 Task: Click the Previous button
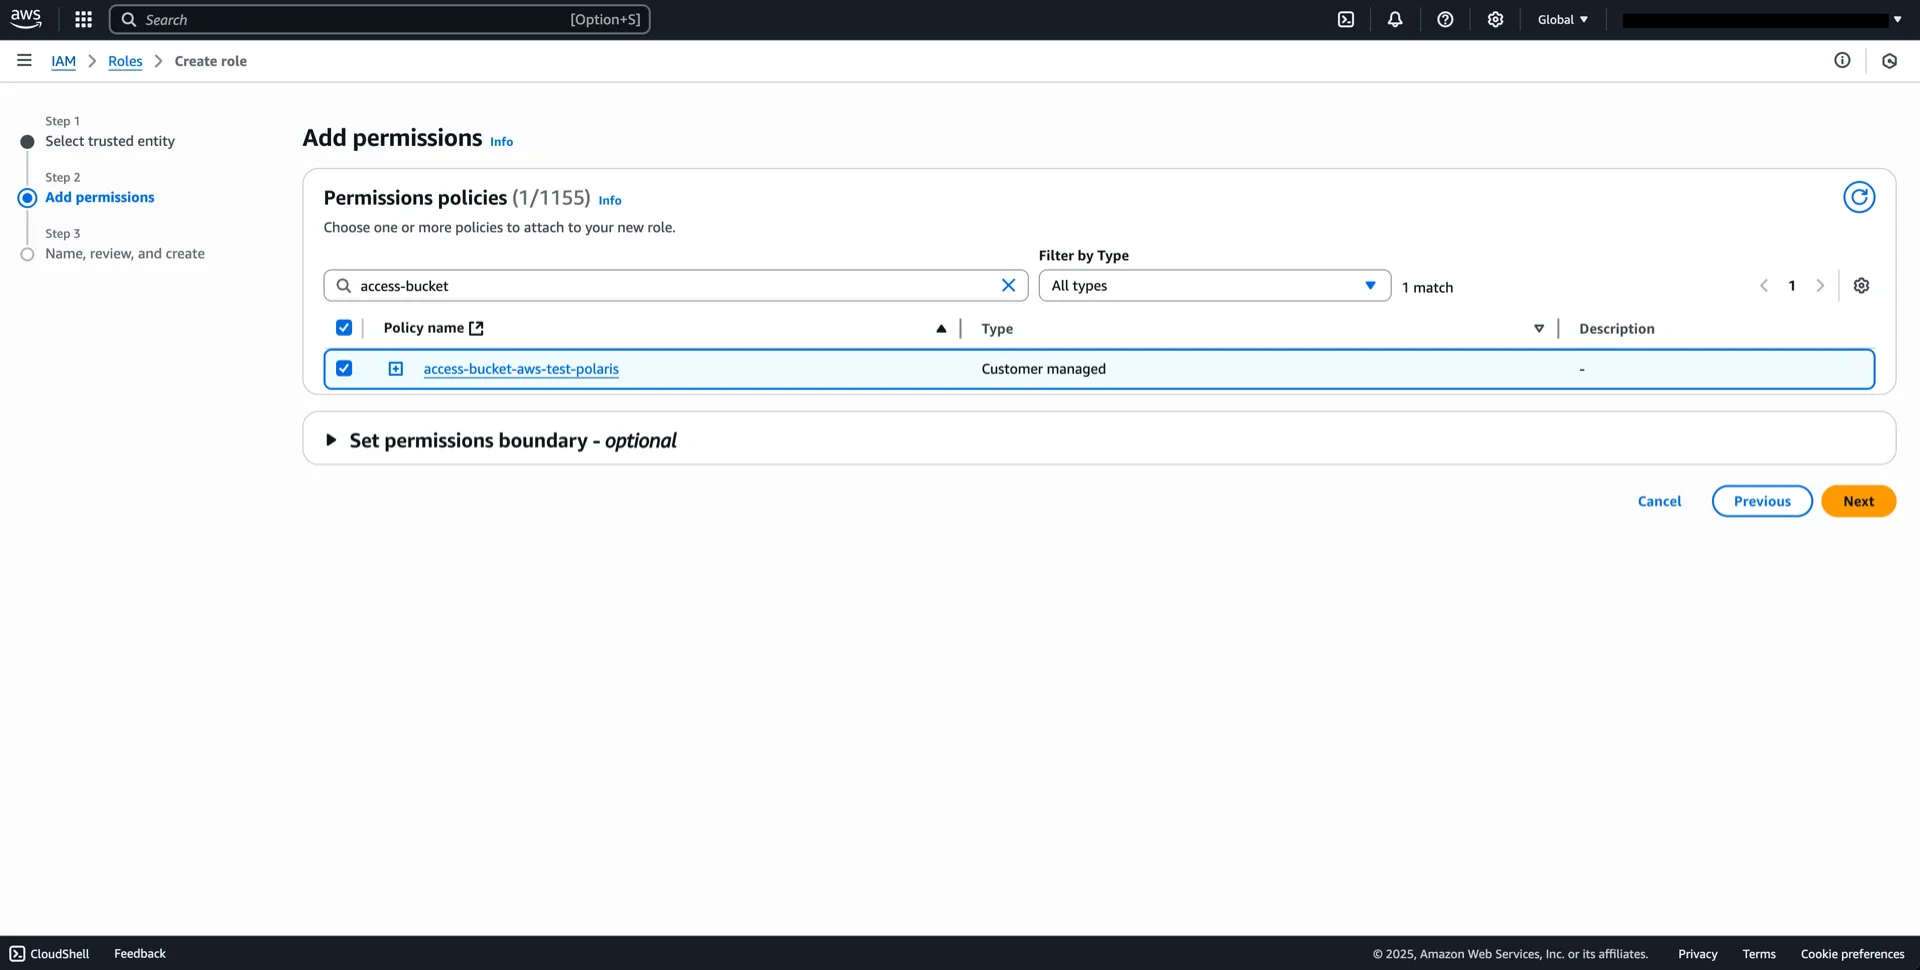(1762, 501)
